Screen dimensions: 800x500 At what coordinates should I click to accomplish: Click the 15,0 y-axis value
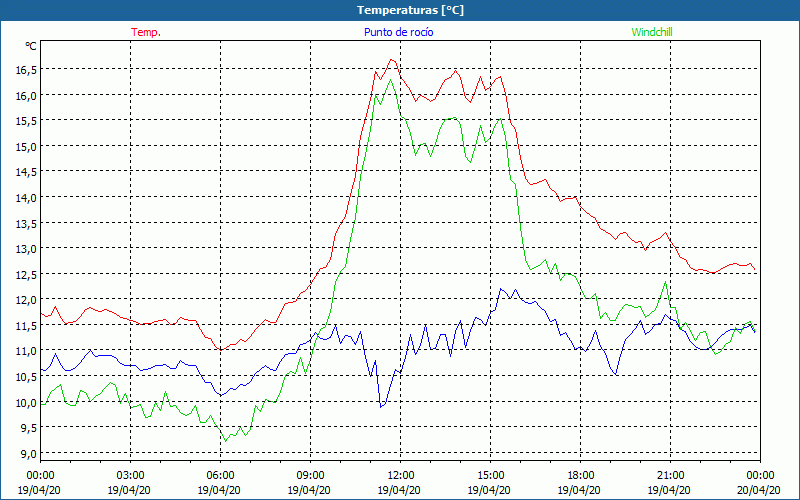point(27,146)
